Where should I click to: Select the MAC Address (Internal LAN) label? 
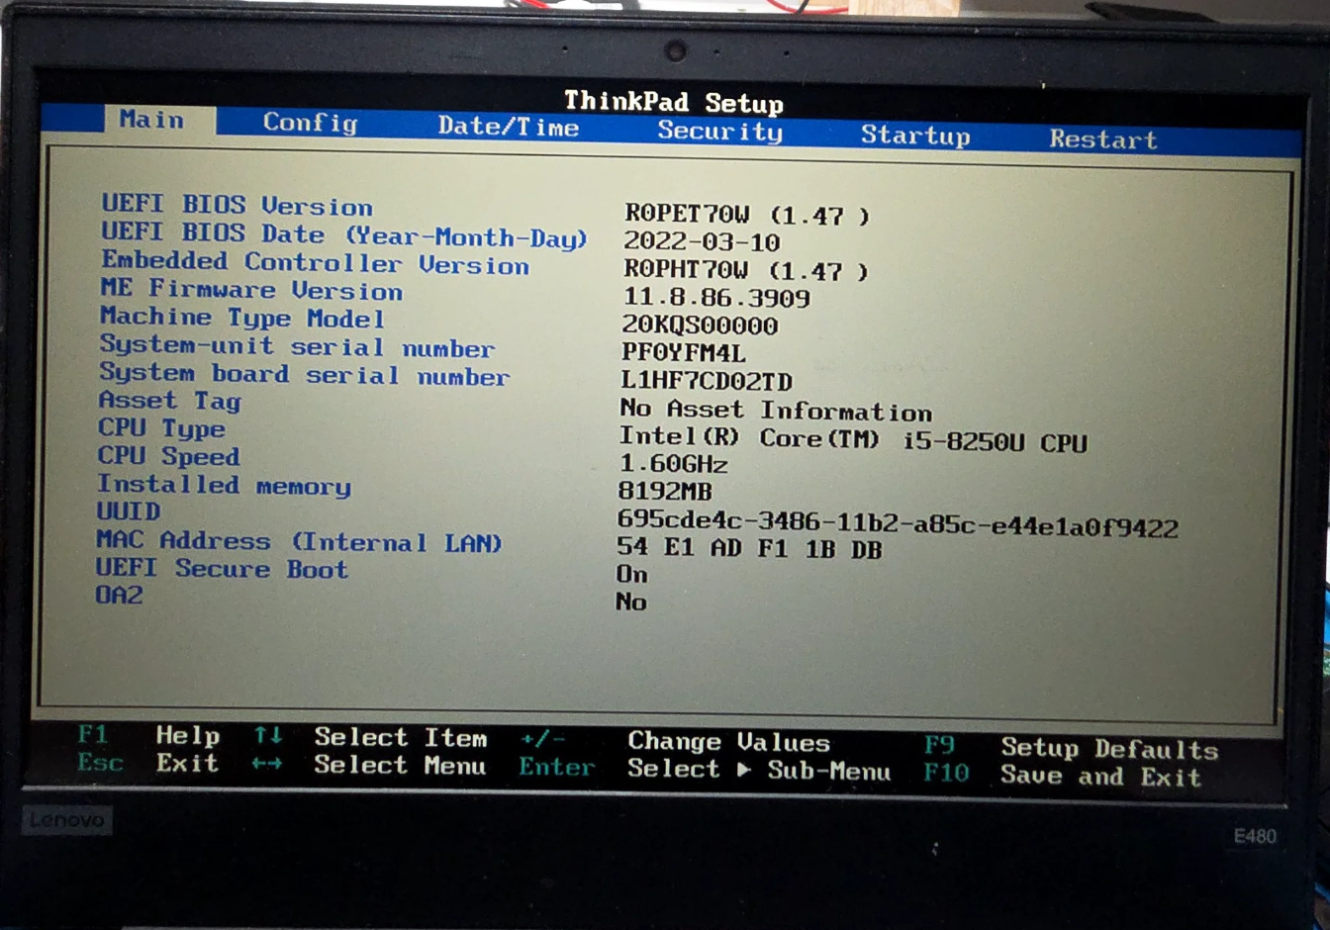tap(299, 541)
